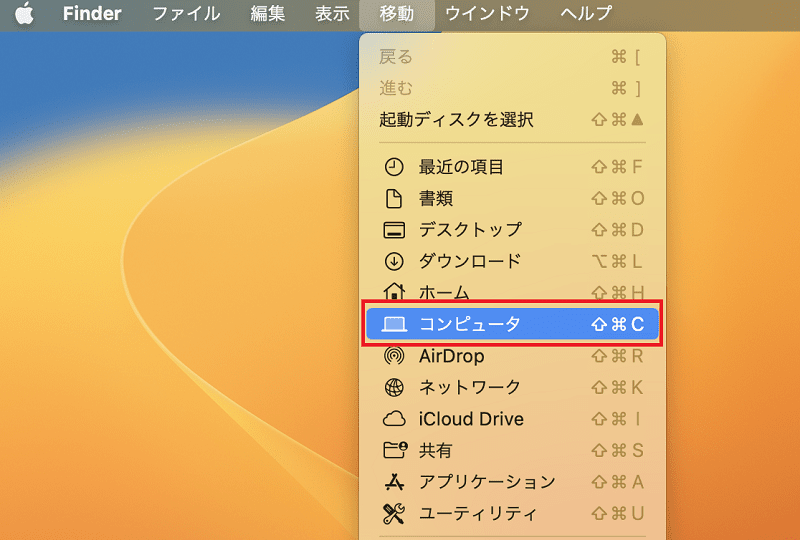Image resolution: width=800 pixels, height=540 pixels.
Task: Click the shared folder icon for 共有
Action: 395,450
